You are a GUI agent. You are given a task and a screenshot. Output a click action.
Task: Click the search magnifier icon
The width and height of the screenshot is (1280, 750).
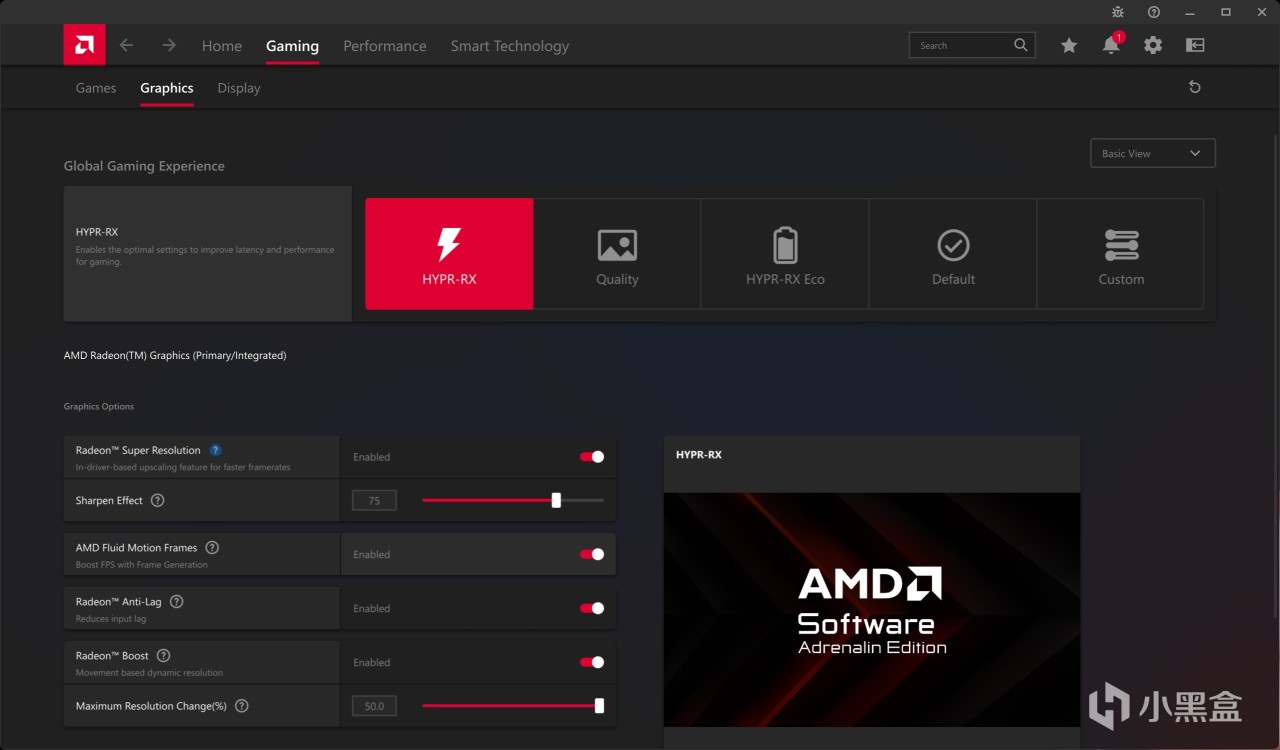click(1020, 45)
